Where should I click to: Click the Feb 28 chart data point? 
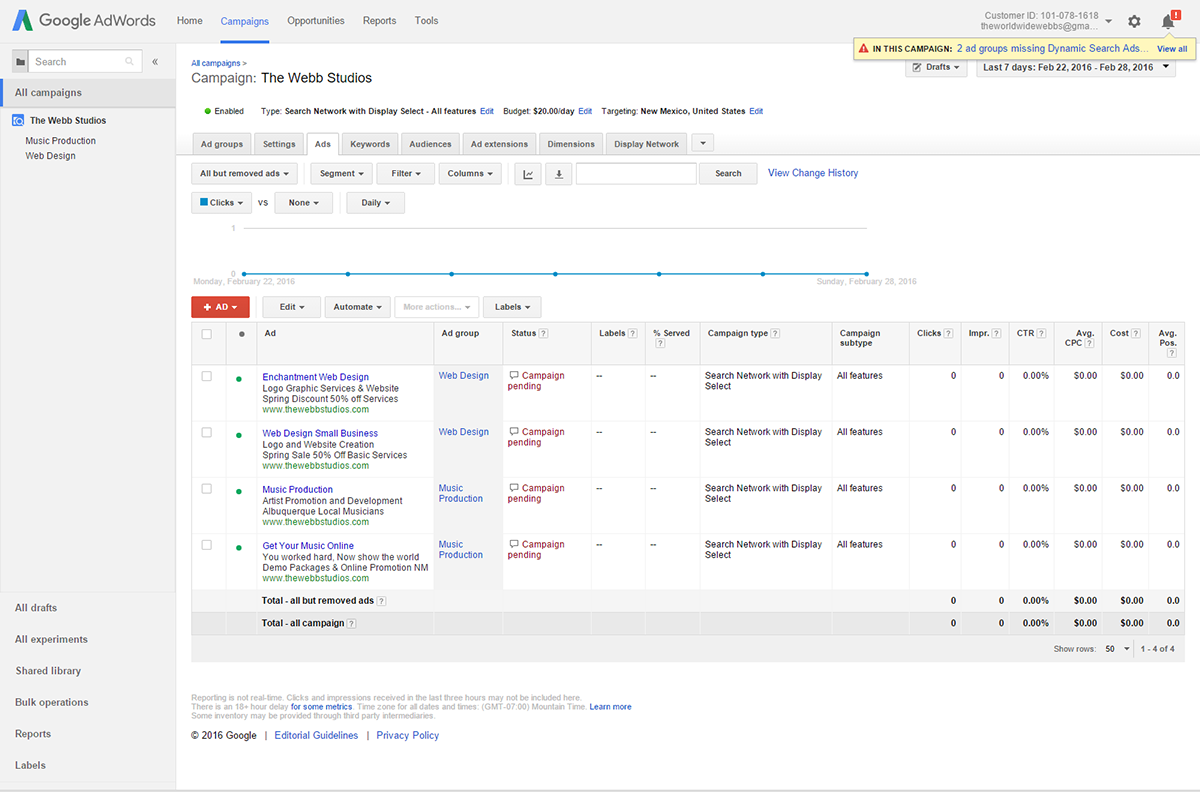[x=866, y=273]
